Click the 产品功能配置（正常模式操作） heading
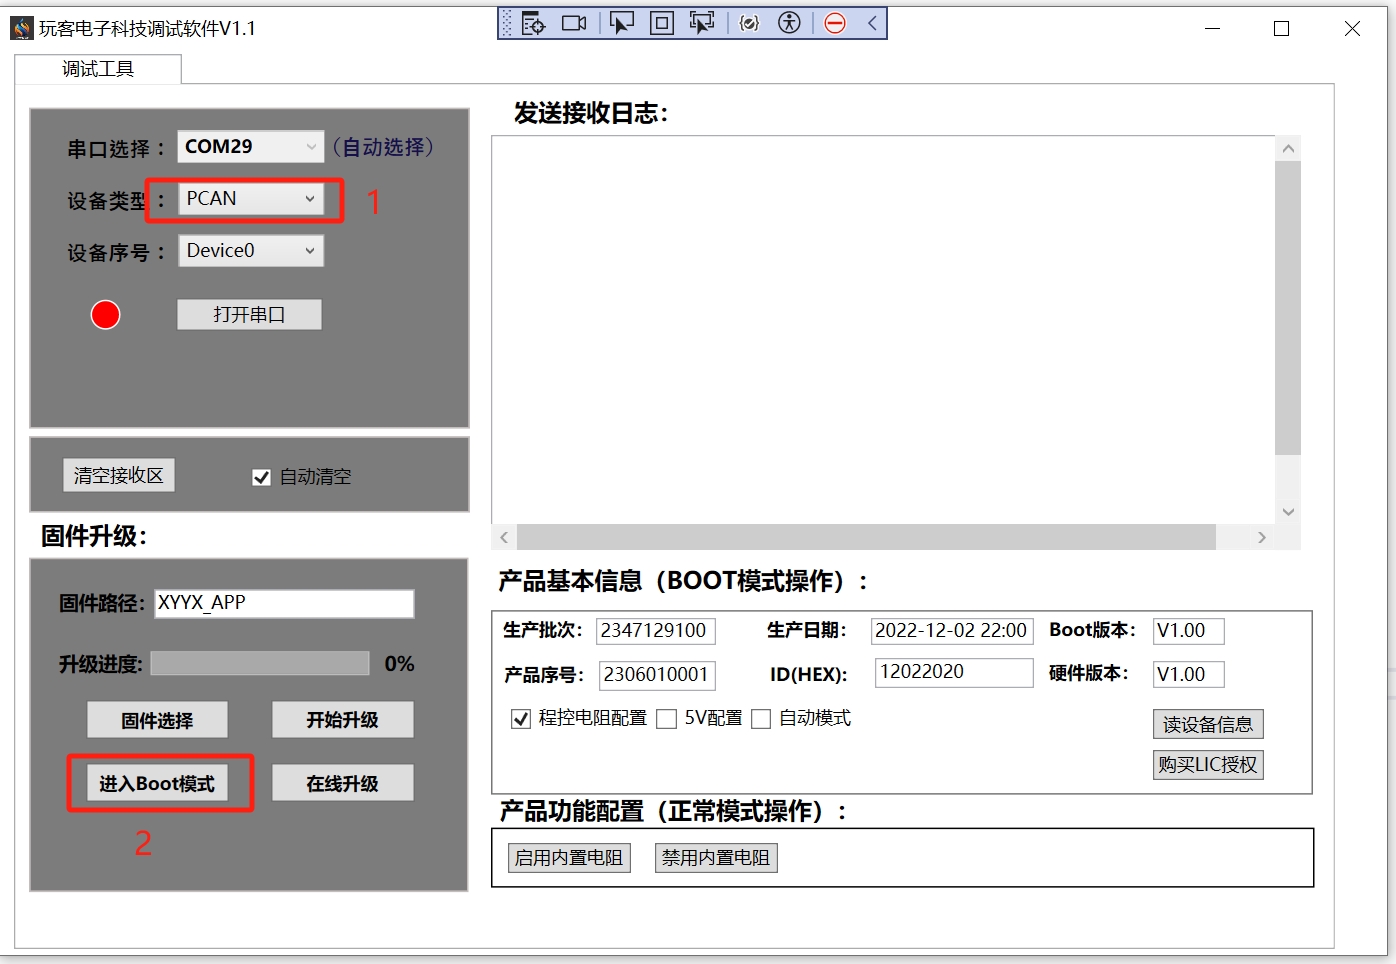This screenshot has height=964, width=1396. [673, 811]
